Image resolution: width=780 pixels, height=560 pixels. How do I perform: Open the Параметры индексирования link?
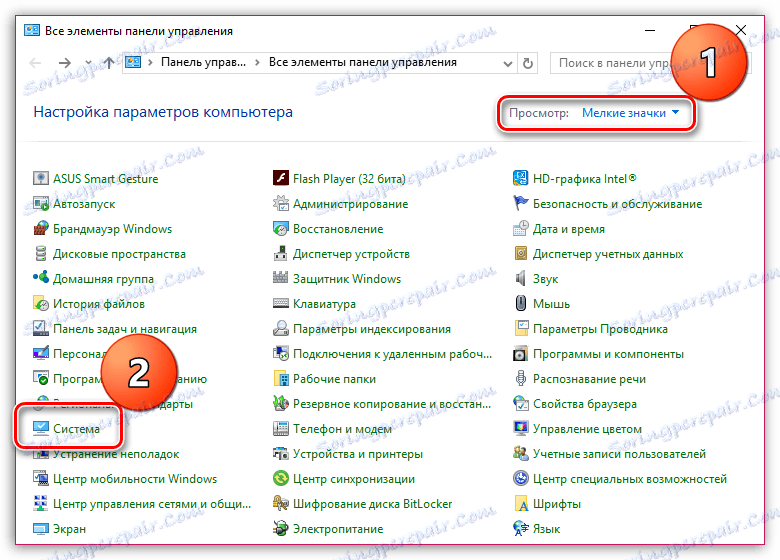coord(372,329)
